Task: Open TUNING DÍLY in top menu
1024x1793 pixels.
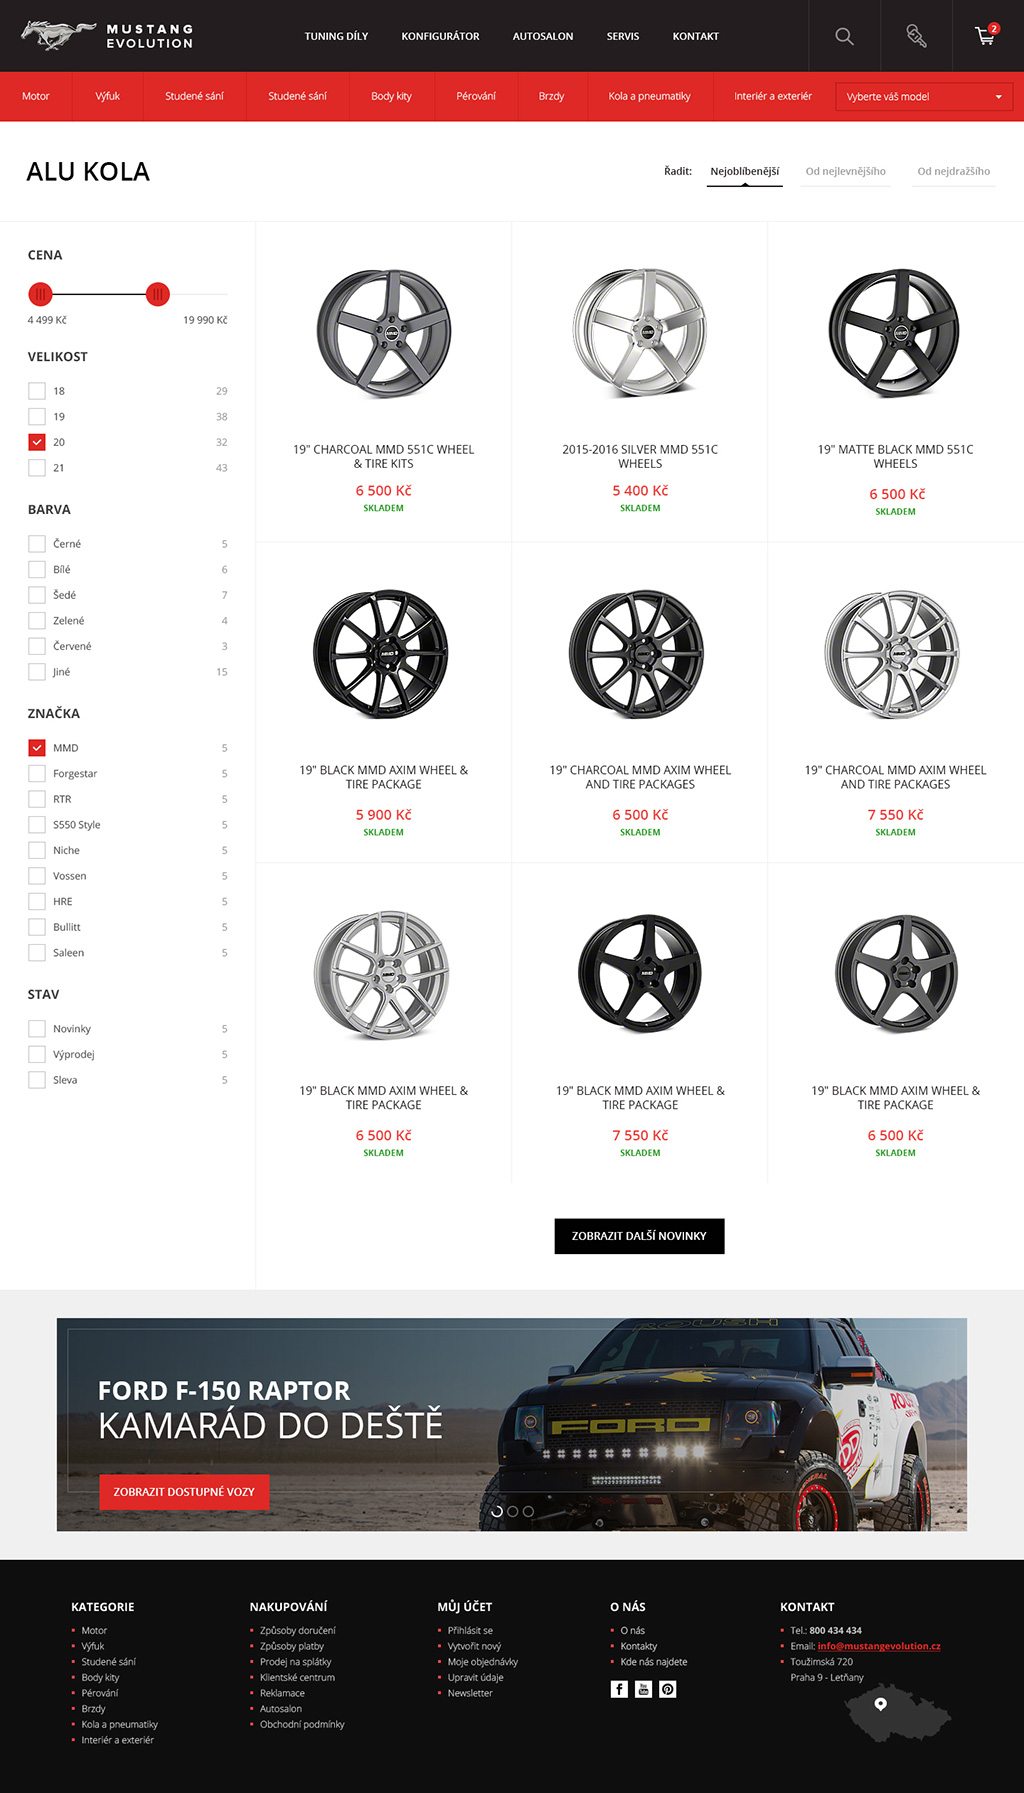Action: pyautogui.click(x=336, y=36)
